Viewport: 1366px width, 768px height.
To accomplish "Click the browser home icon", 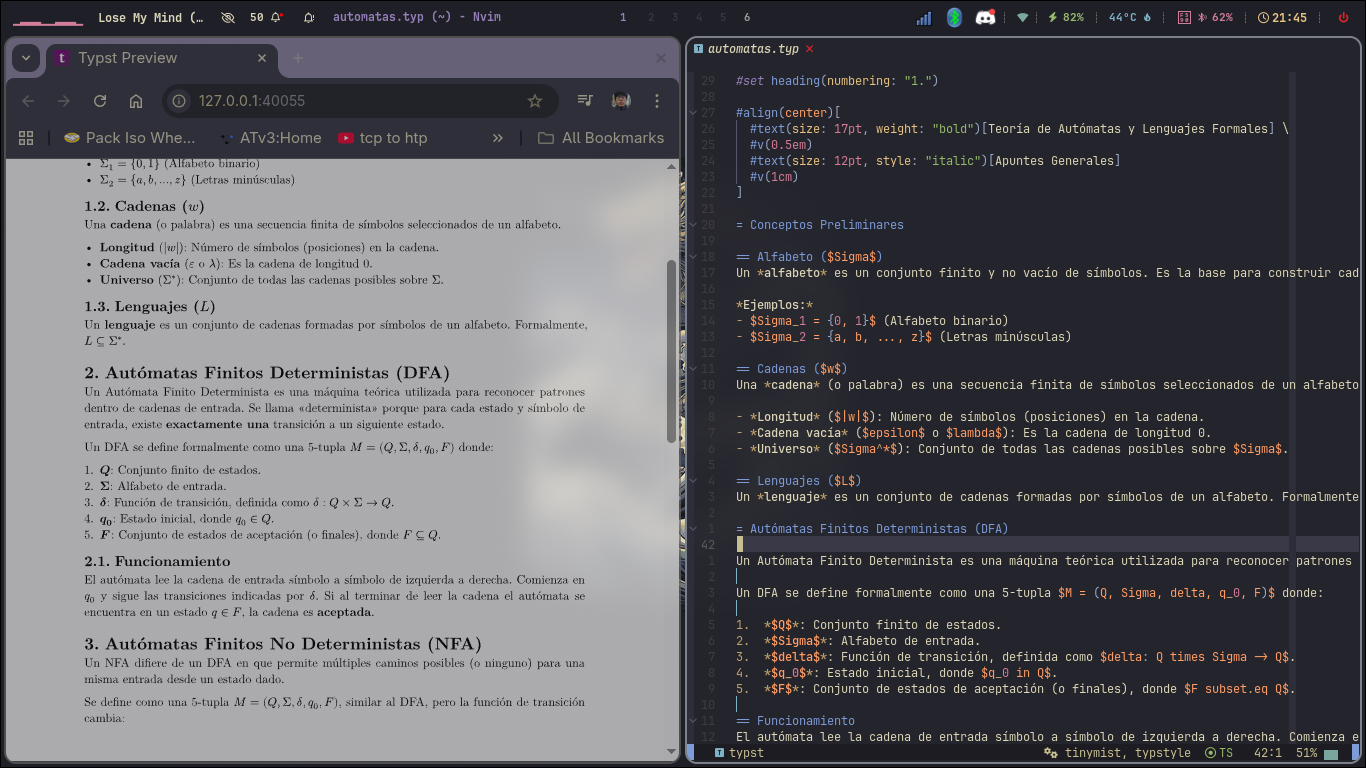I will (x=136, y=100).
